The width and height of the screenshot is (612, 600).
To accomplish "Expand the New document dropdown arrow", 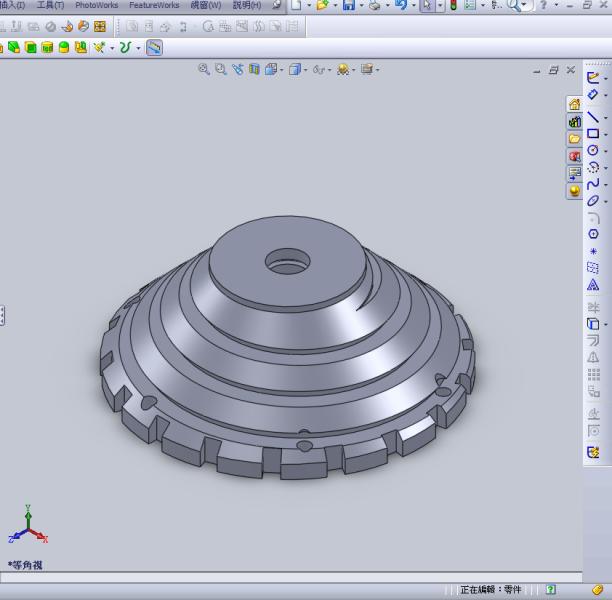I will [309, 5].
